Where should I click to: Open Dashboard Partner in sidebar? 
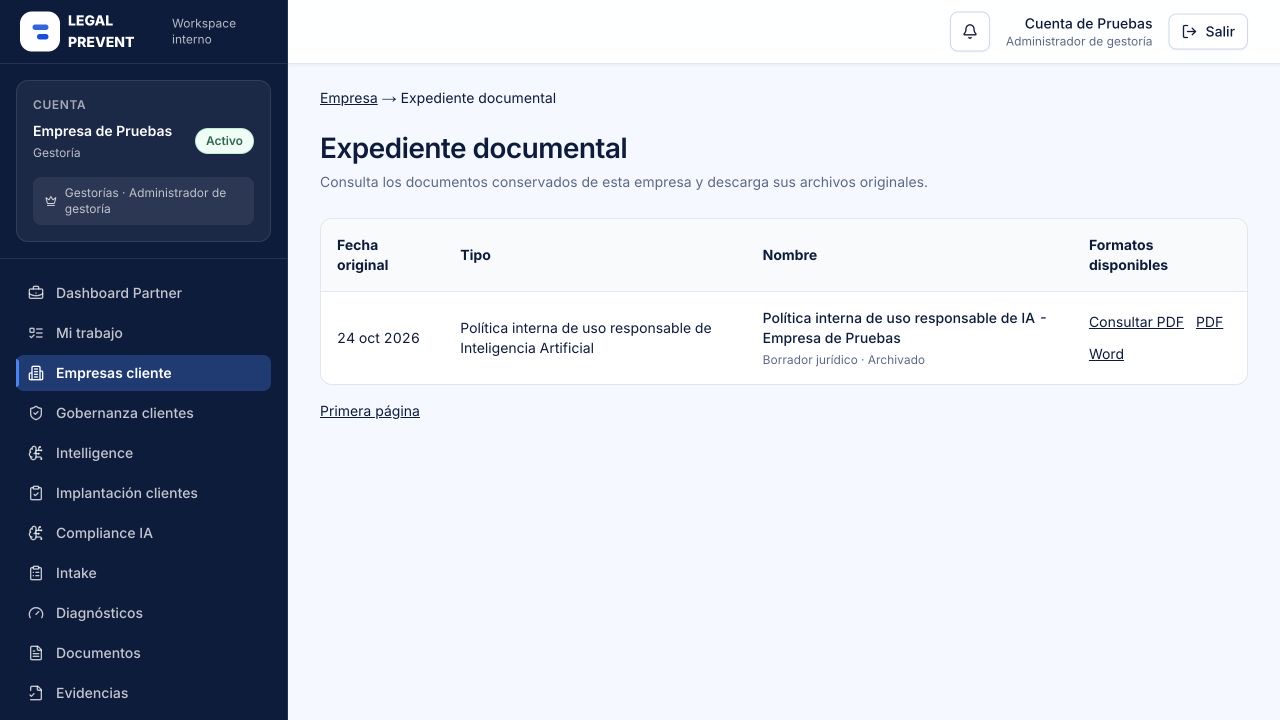click(x=144, y=293)
